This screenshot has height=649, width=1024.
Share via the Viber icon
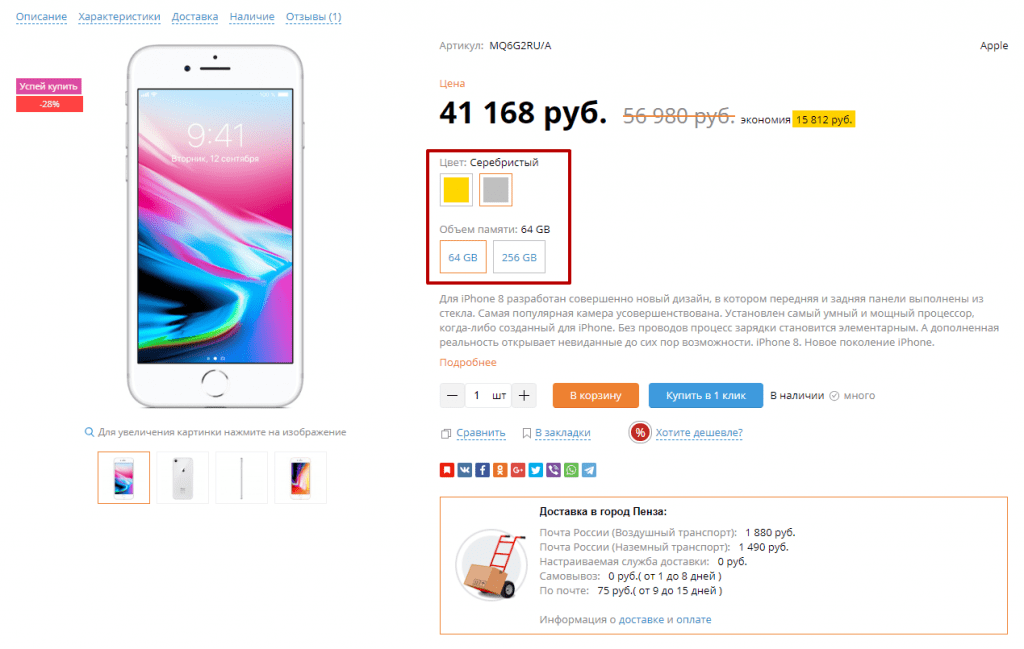coord(553,470)
